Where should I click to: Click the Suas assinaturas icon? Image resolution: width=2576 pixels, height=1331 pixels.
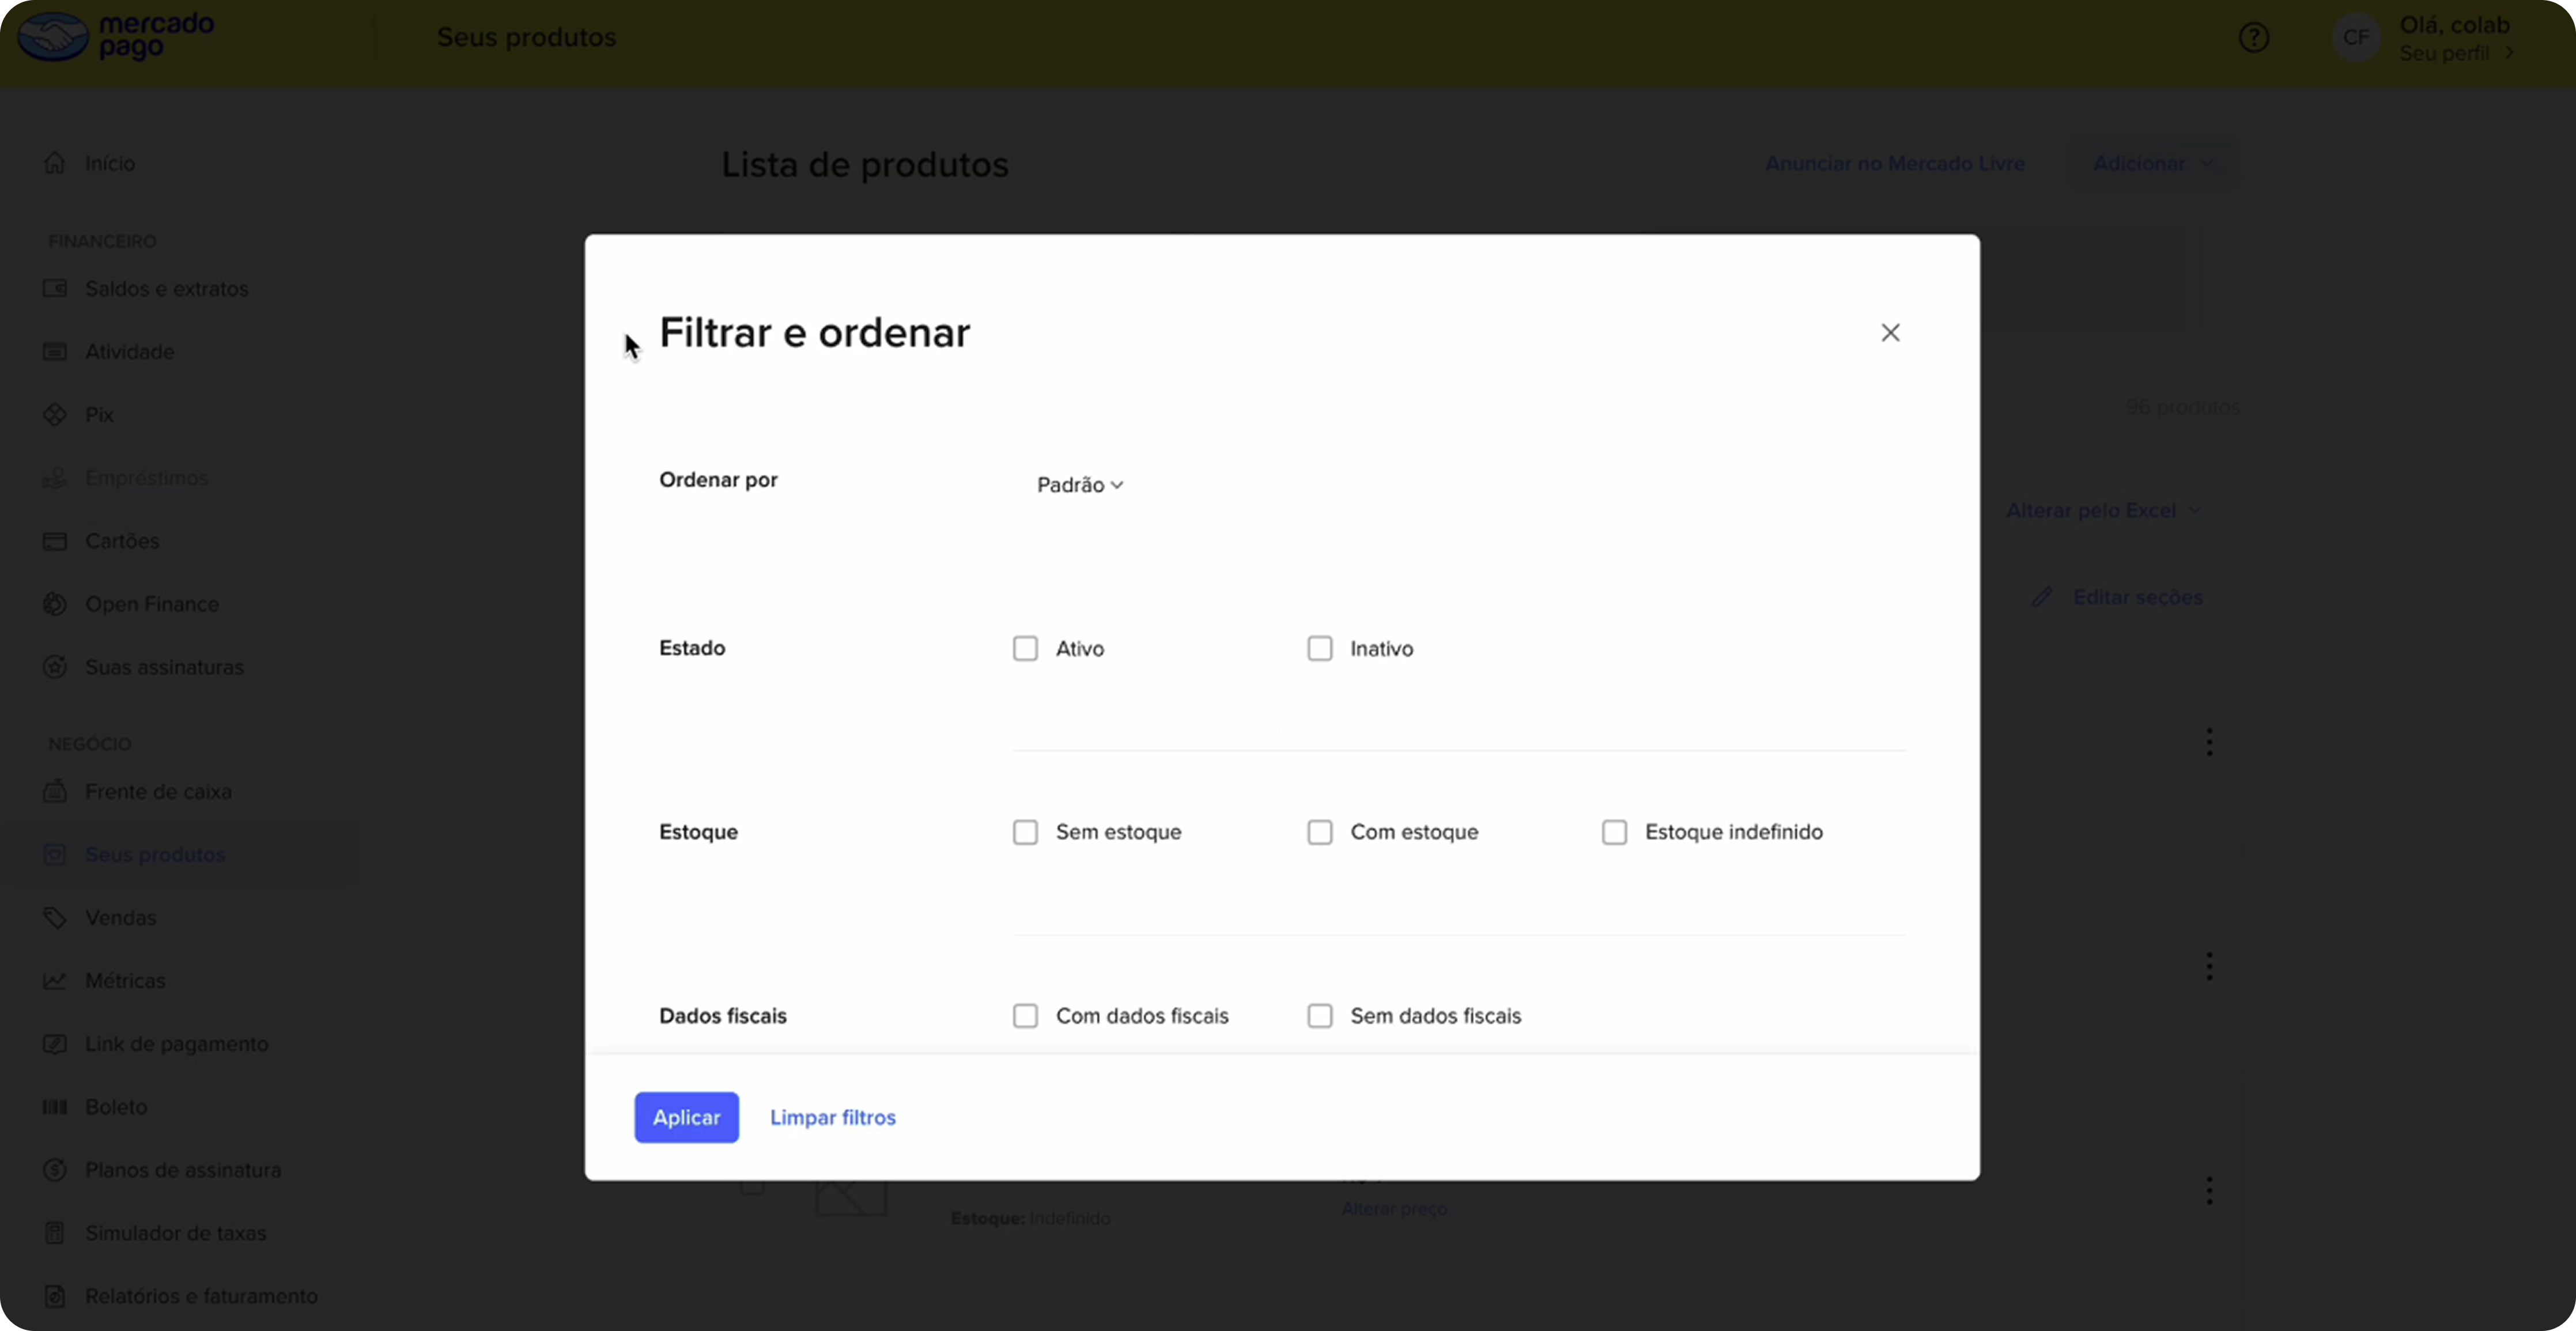tap(55, 667)
